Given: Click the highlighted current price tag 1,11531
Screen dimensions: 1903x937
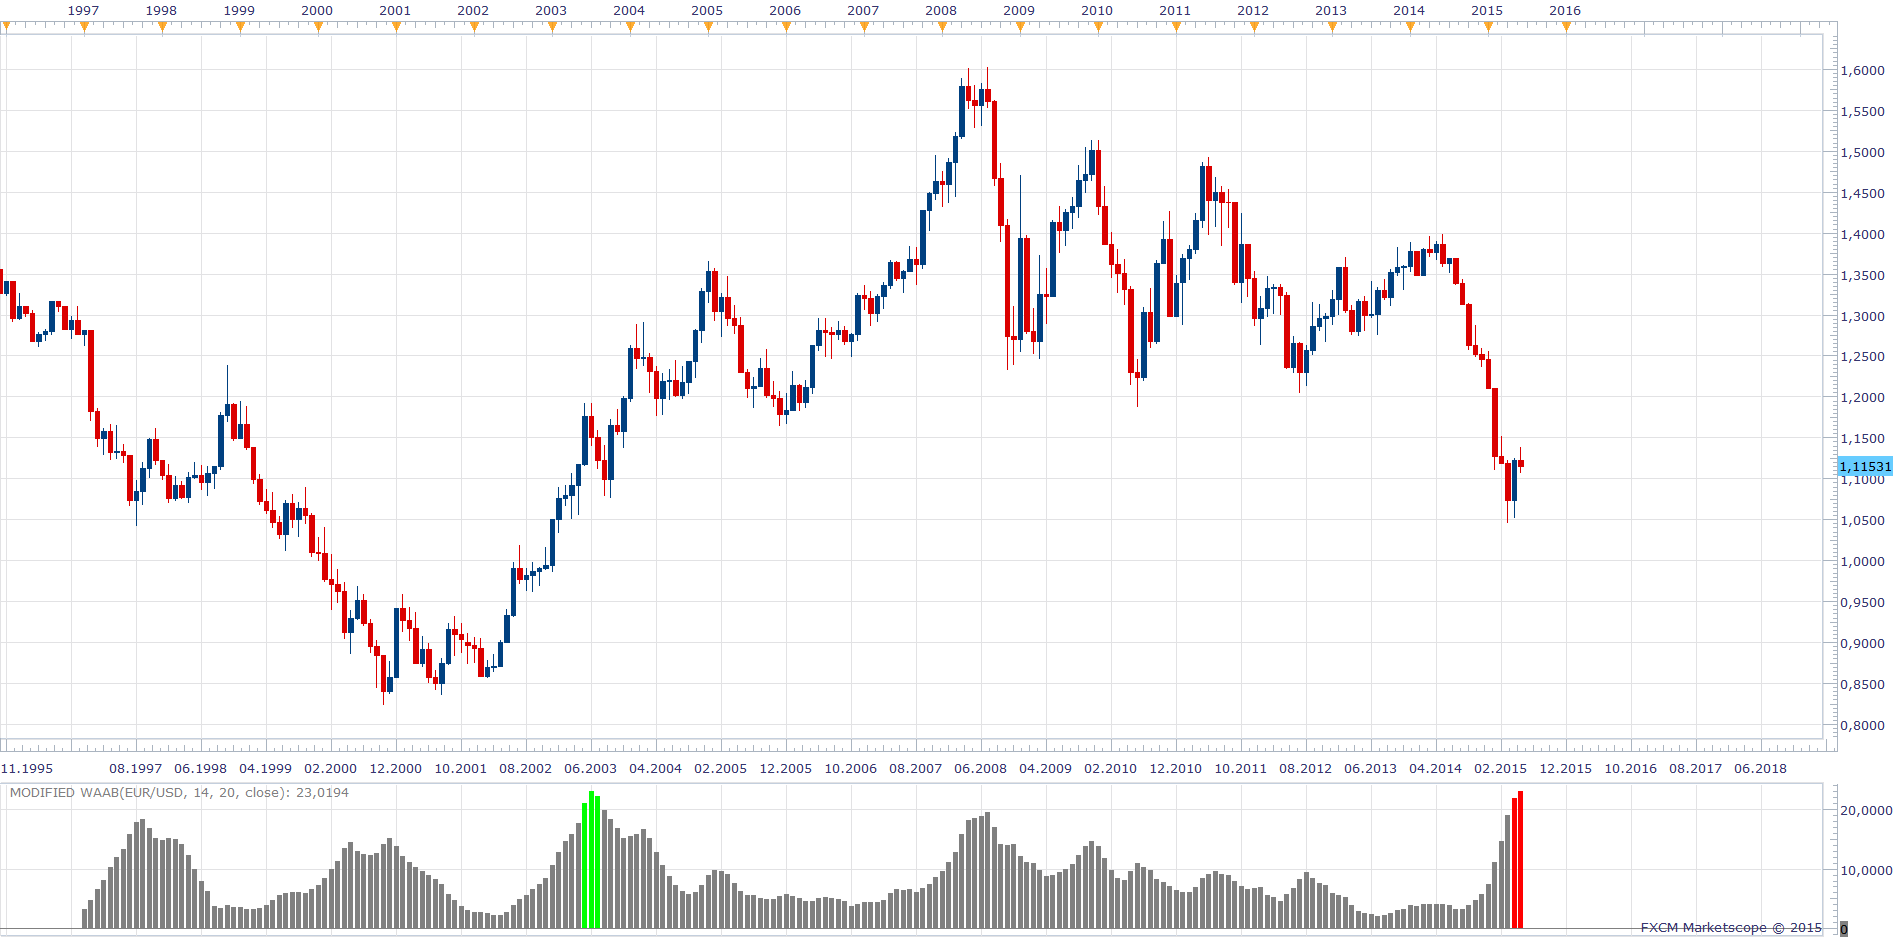Looking at the screenshot, I should [1865, 467].
